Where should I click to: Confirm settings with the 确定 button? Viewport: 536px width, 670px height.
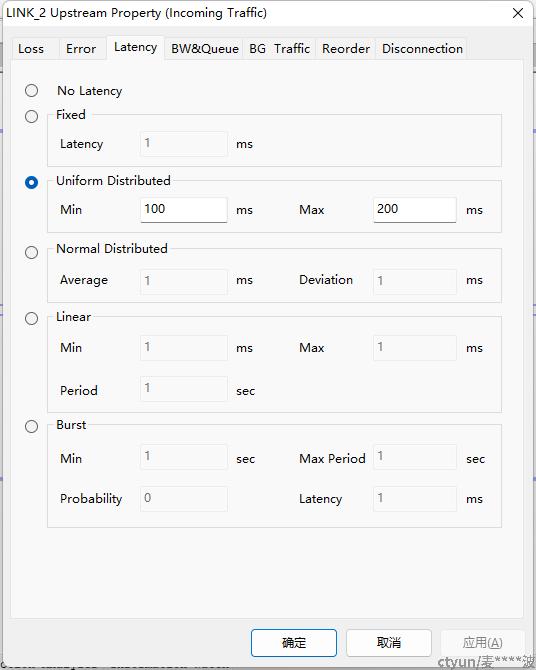(x=294, y=643)
